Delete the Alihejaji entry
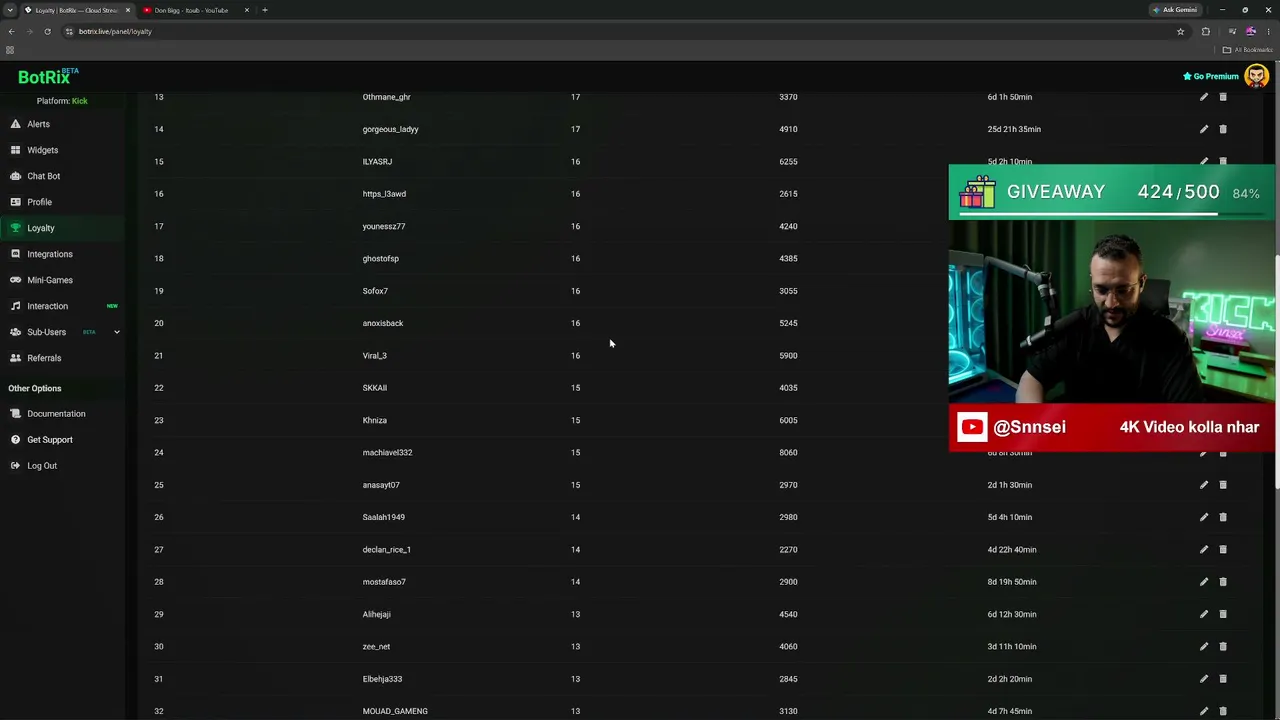1280x720 pixels. [x=1223, y=614]
